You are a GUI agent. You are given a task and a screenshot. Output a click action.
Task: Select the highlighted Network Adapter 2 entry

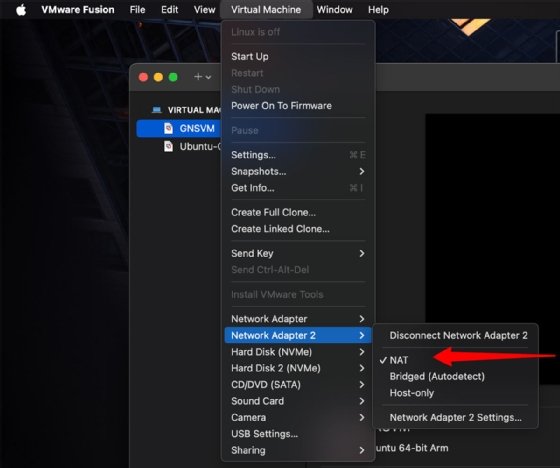pos(298,335)
